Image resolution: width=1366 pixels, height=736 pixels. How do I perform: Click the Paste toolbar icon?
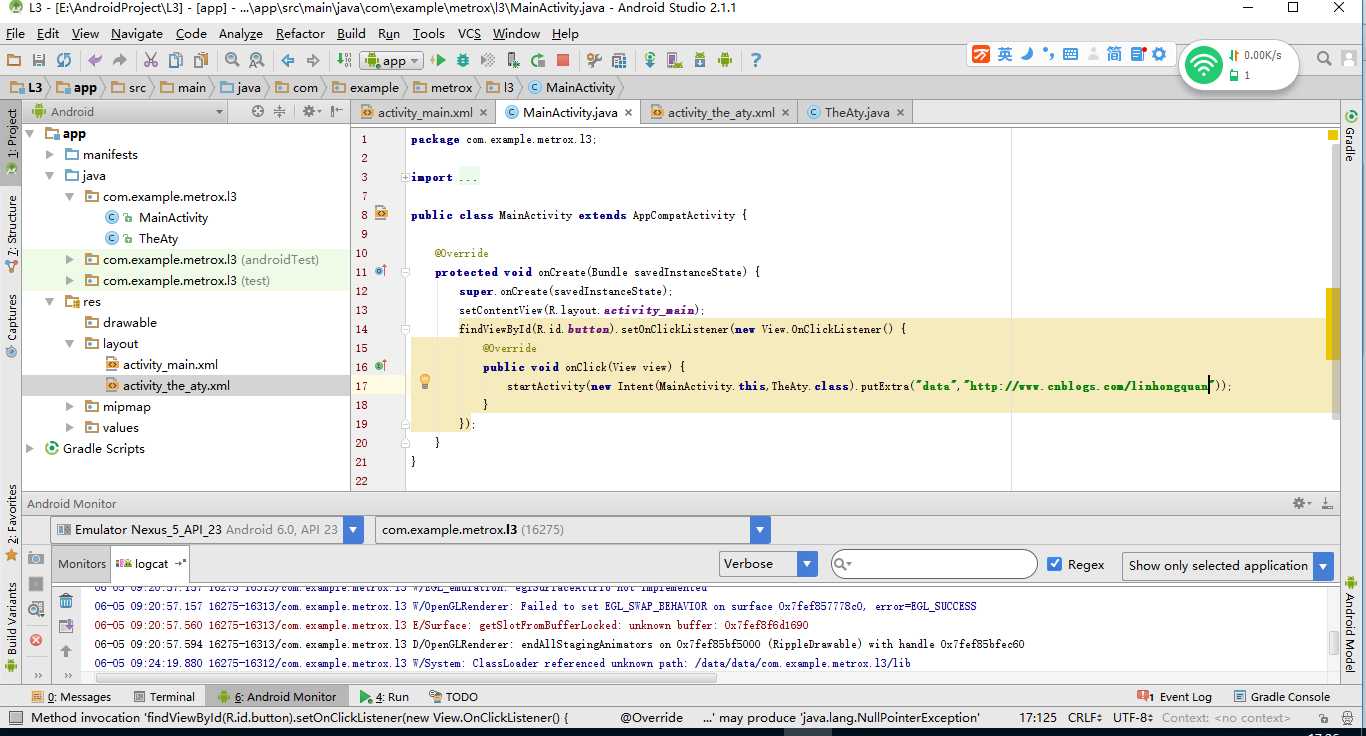200,60
